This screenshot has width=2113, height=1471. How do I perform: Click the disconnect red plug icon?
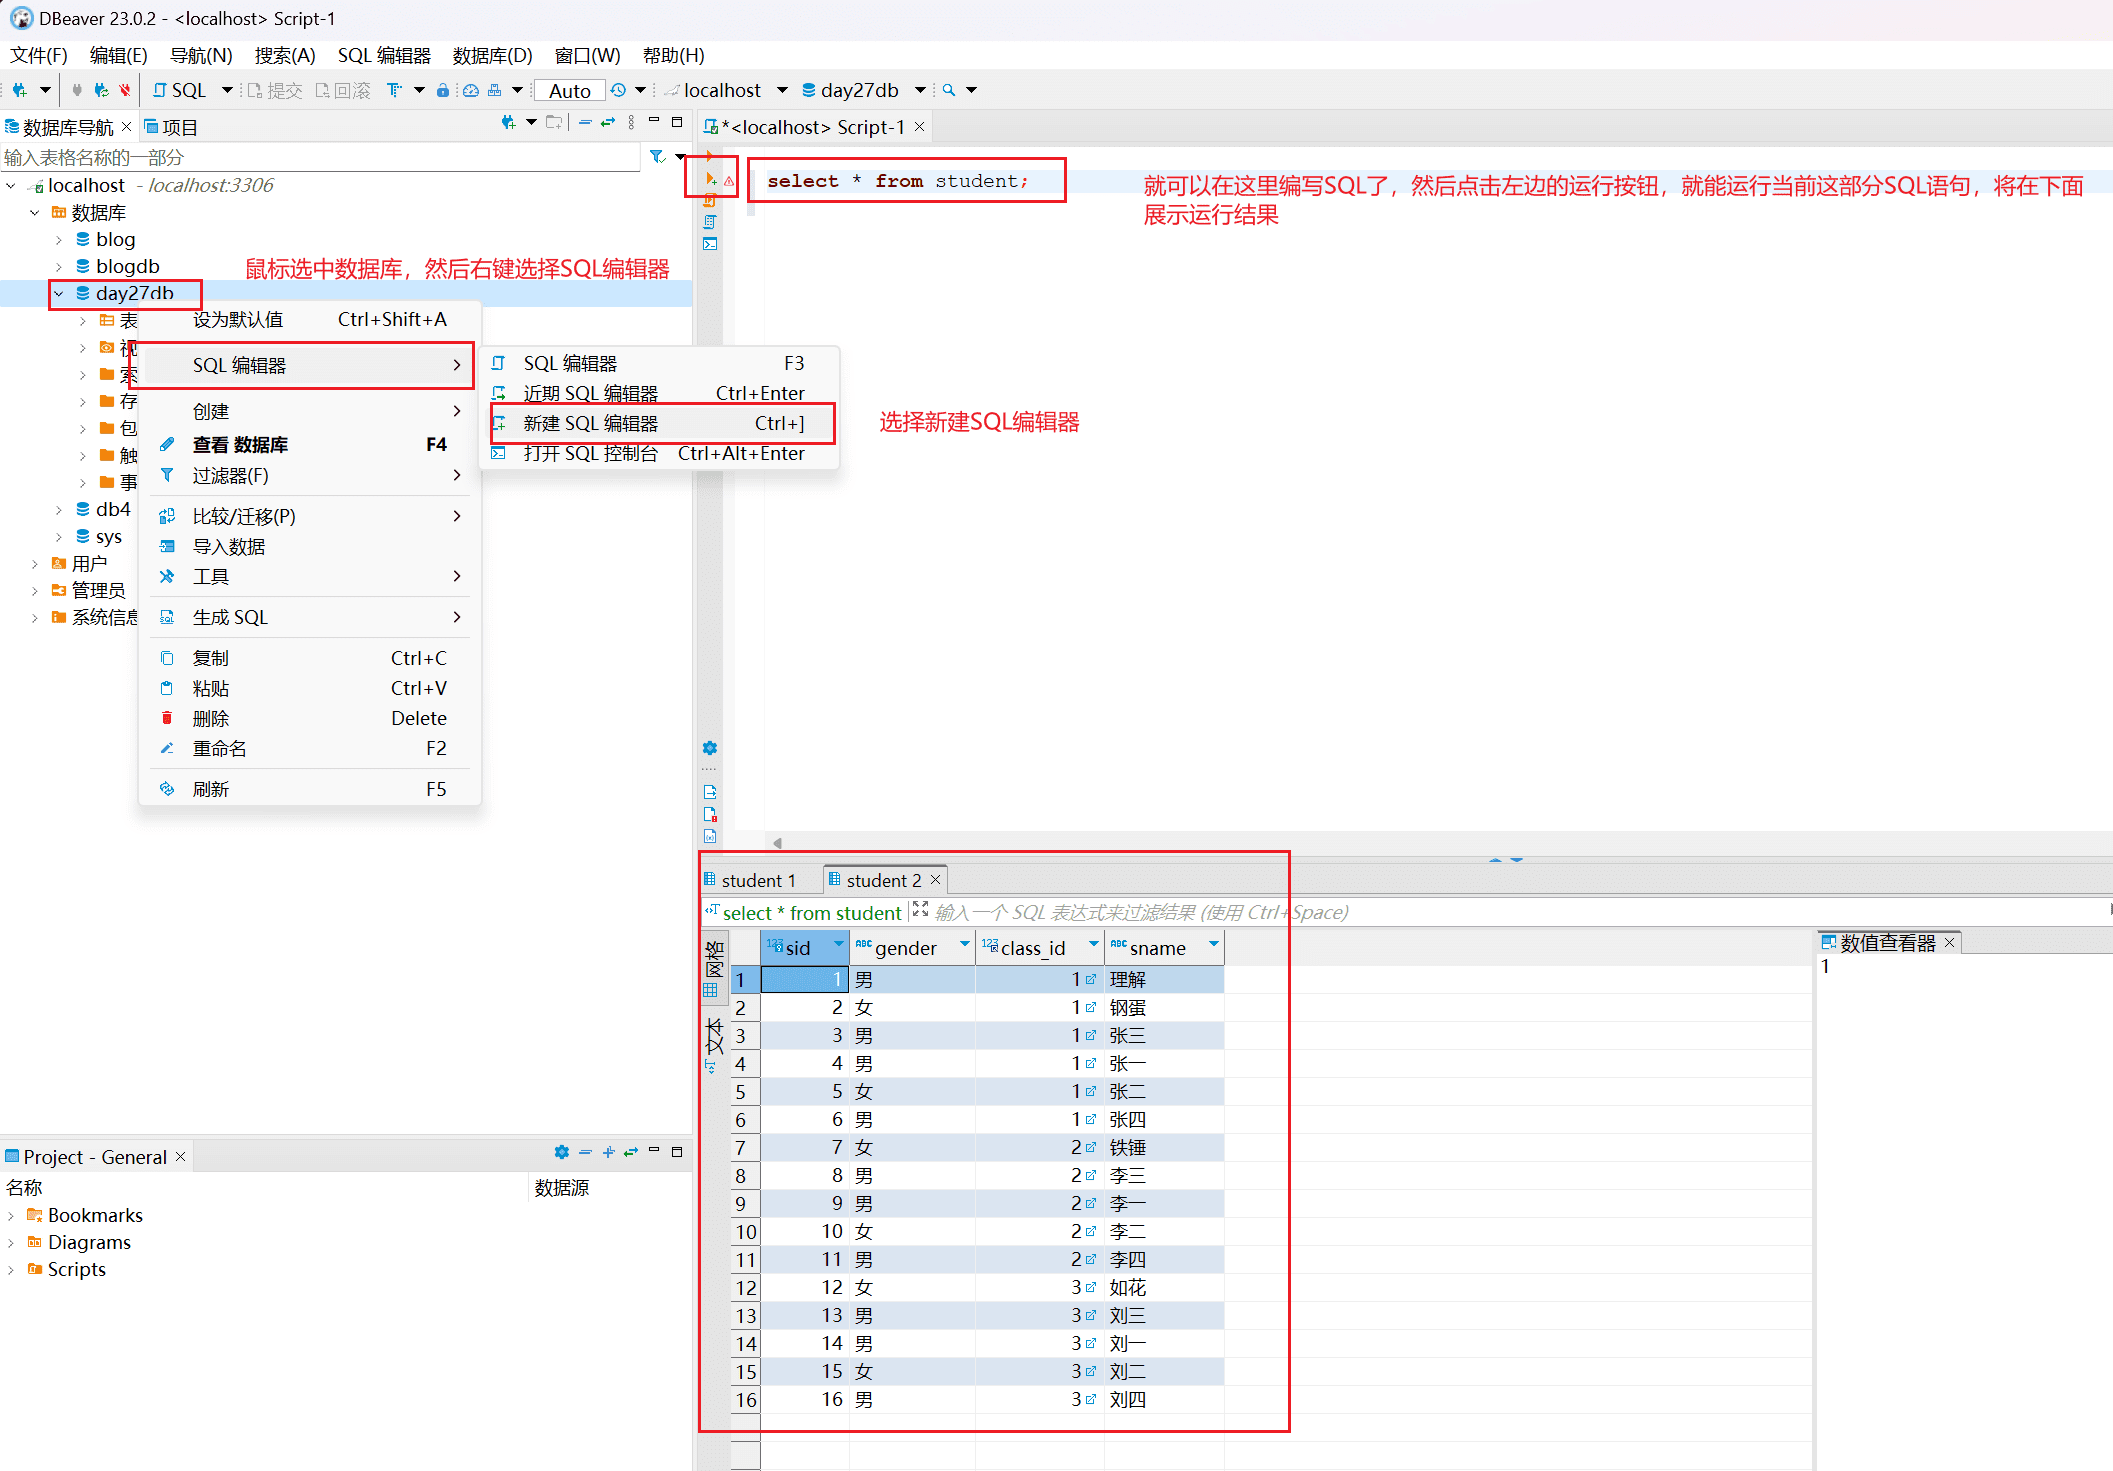[124, 90]
